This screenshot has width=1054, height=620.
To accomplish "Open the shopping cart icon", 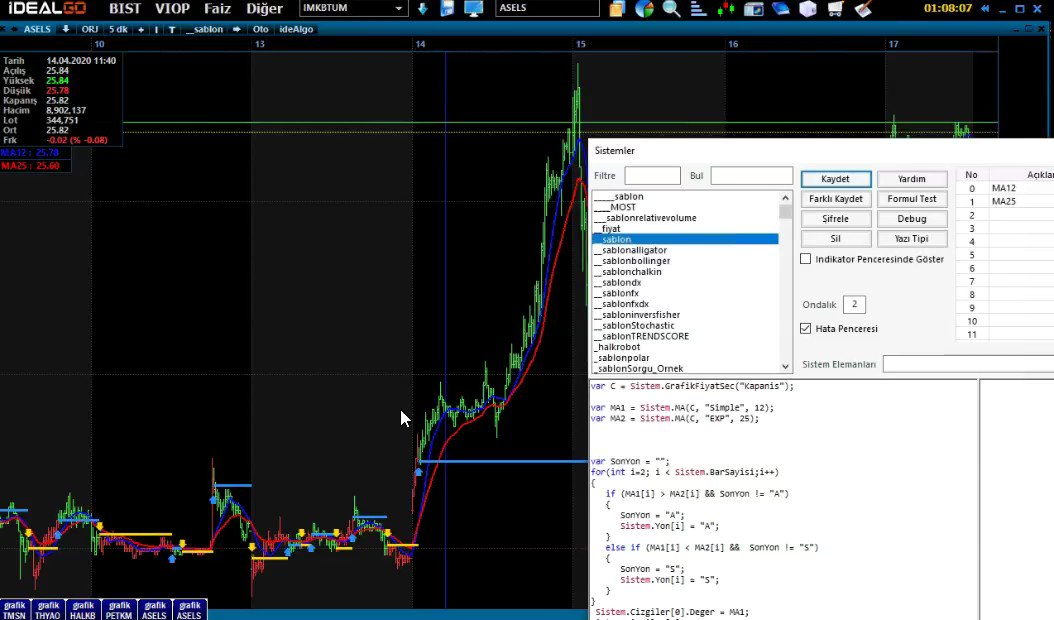I will pyautogui.click(x=835, y=9).
